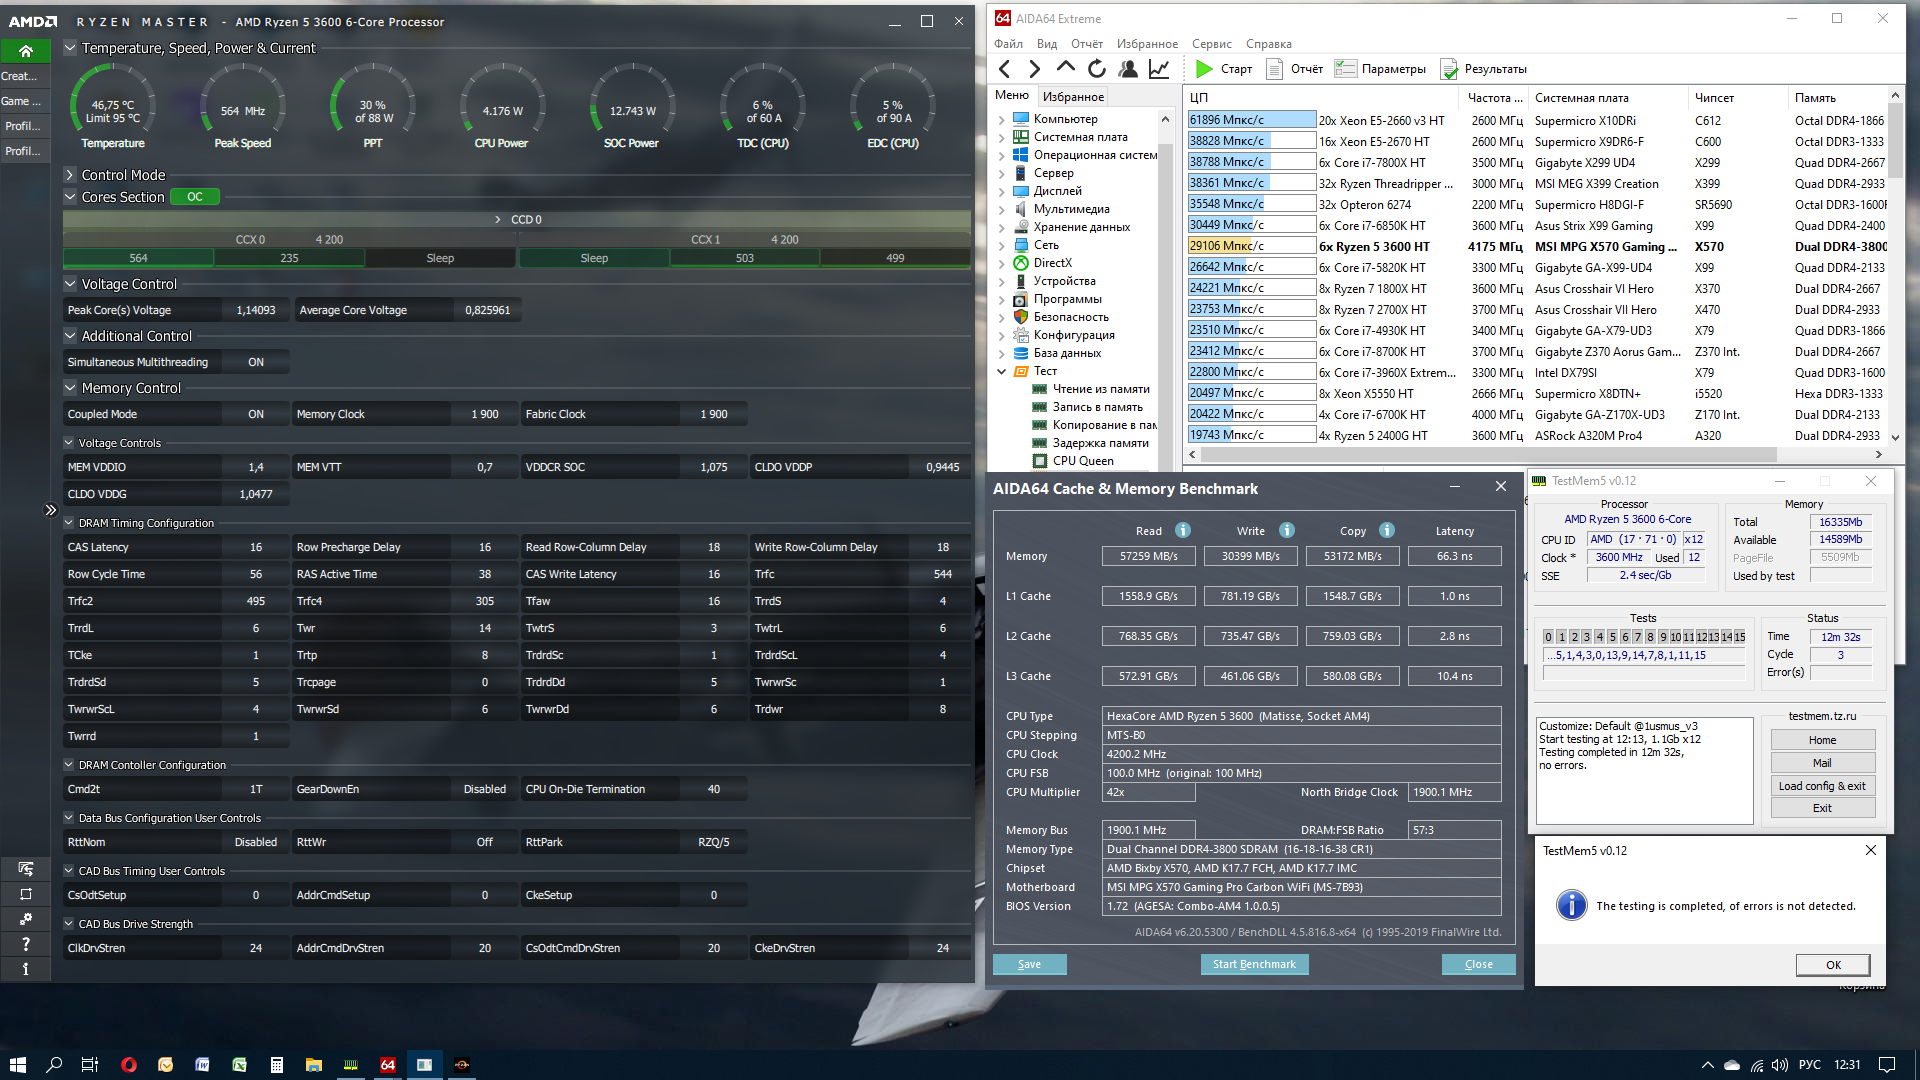Click the AIDA64 graph chart icon
The width and height of the screenshot is (1920, 1080).
pyautogui.click(x=1159, y=69)
